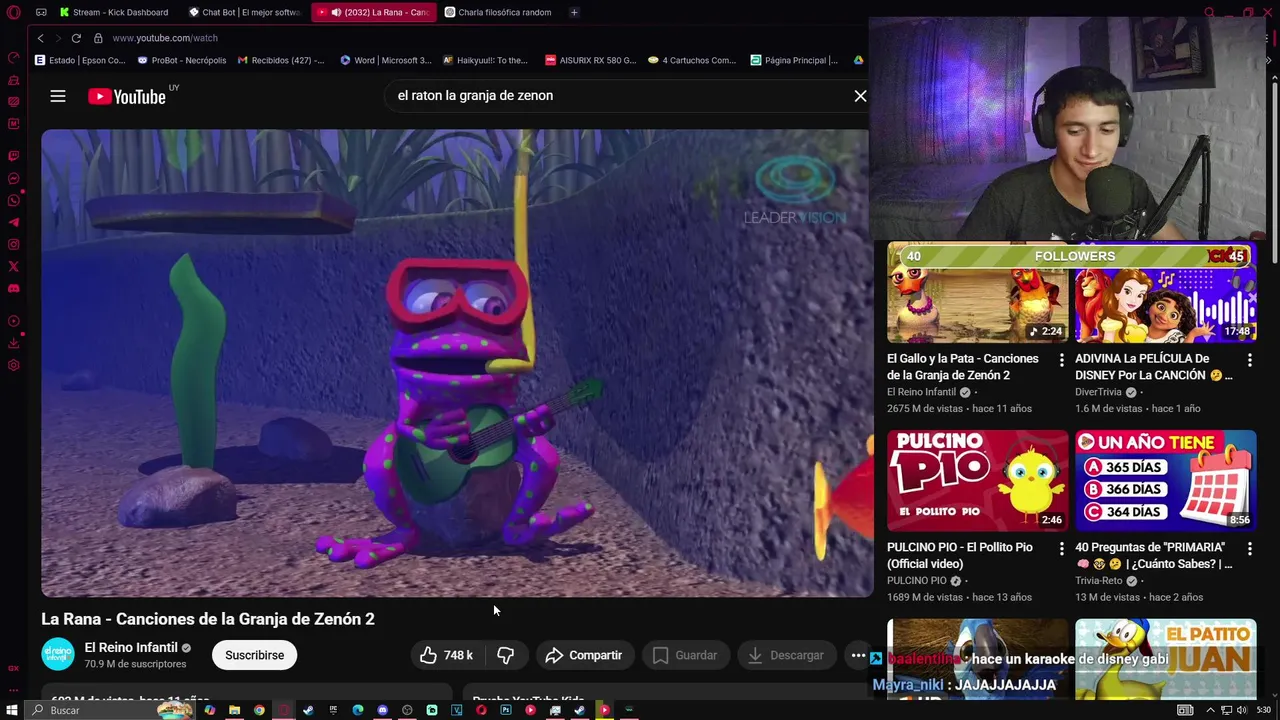Open 'El Gallo y la Pata' video title
1280x720 pixels.
click(x=963, y=366)
